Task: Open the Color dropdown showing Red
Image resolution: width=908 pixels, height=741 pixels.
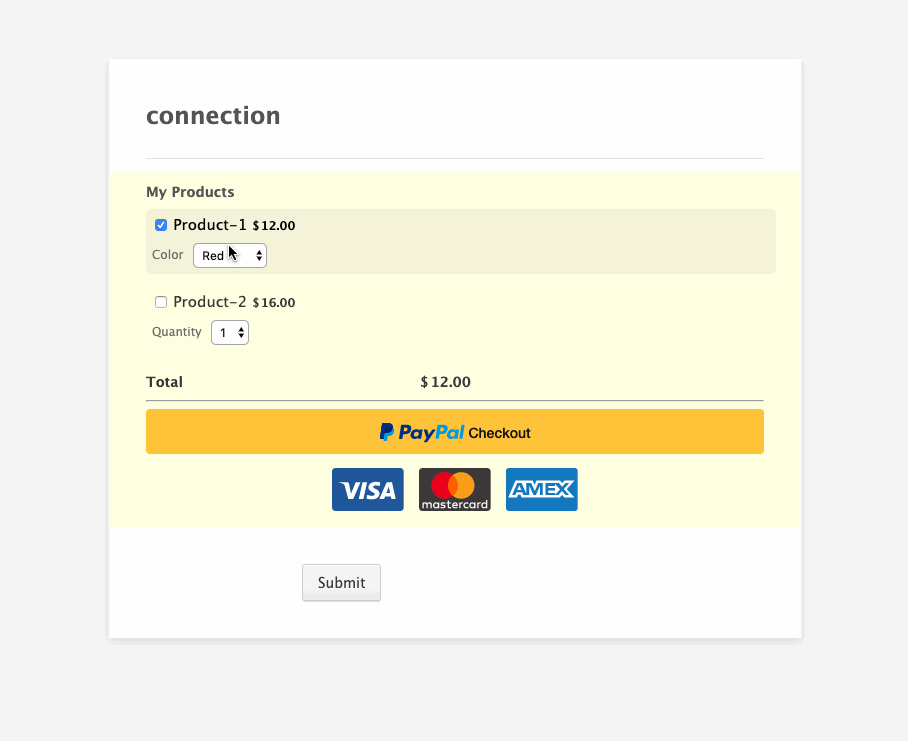Action: [x=230, y=255]
